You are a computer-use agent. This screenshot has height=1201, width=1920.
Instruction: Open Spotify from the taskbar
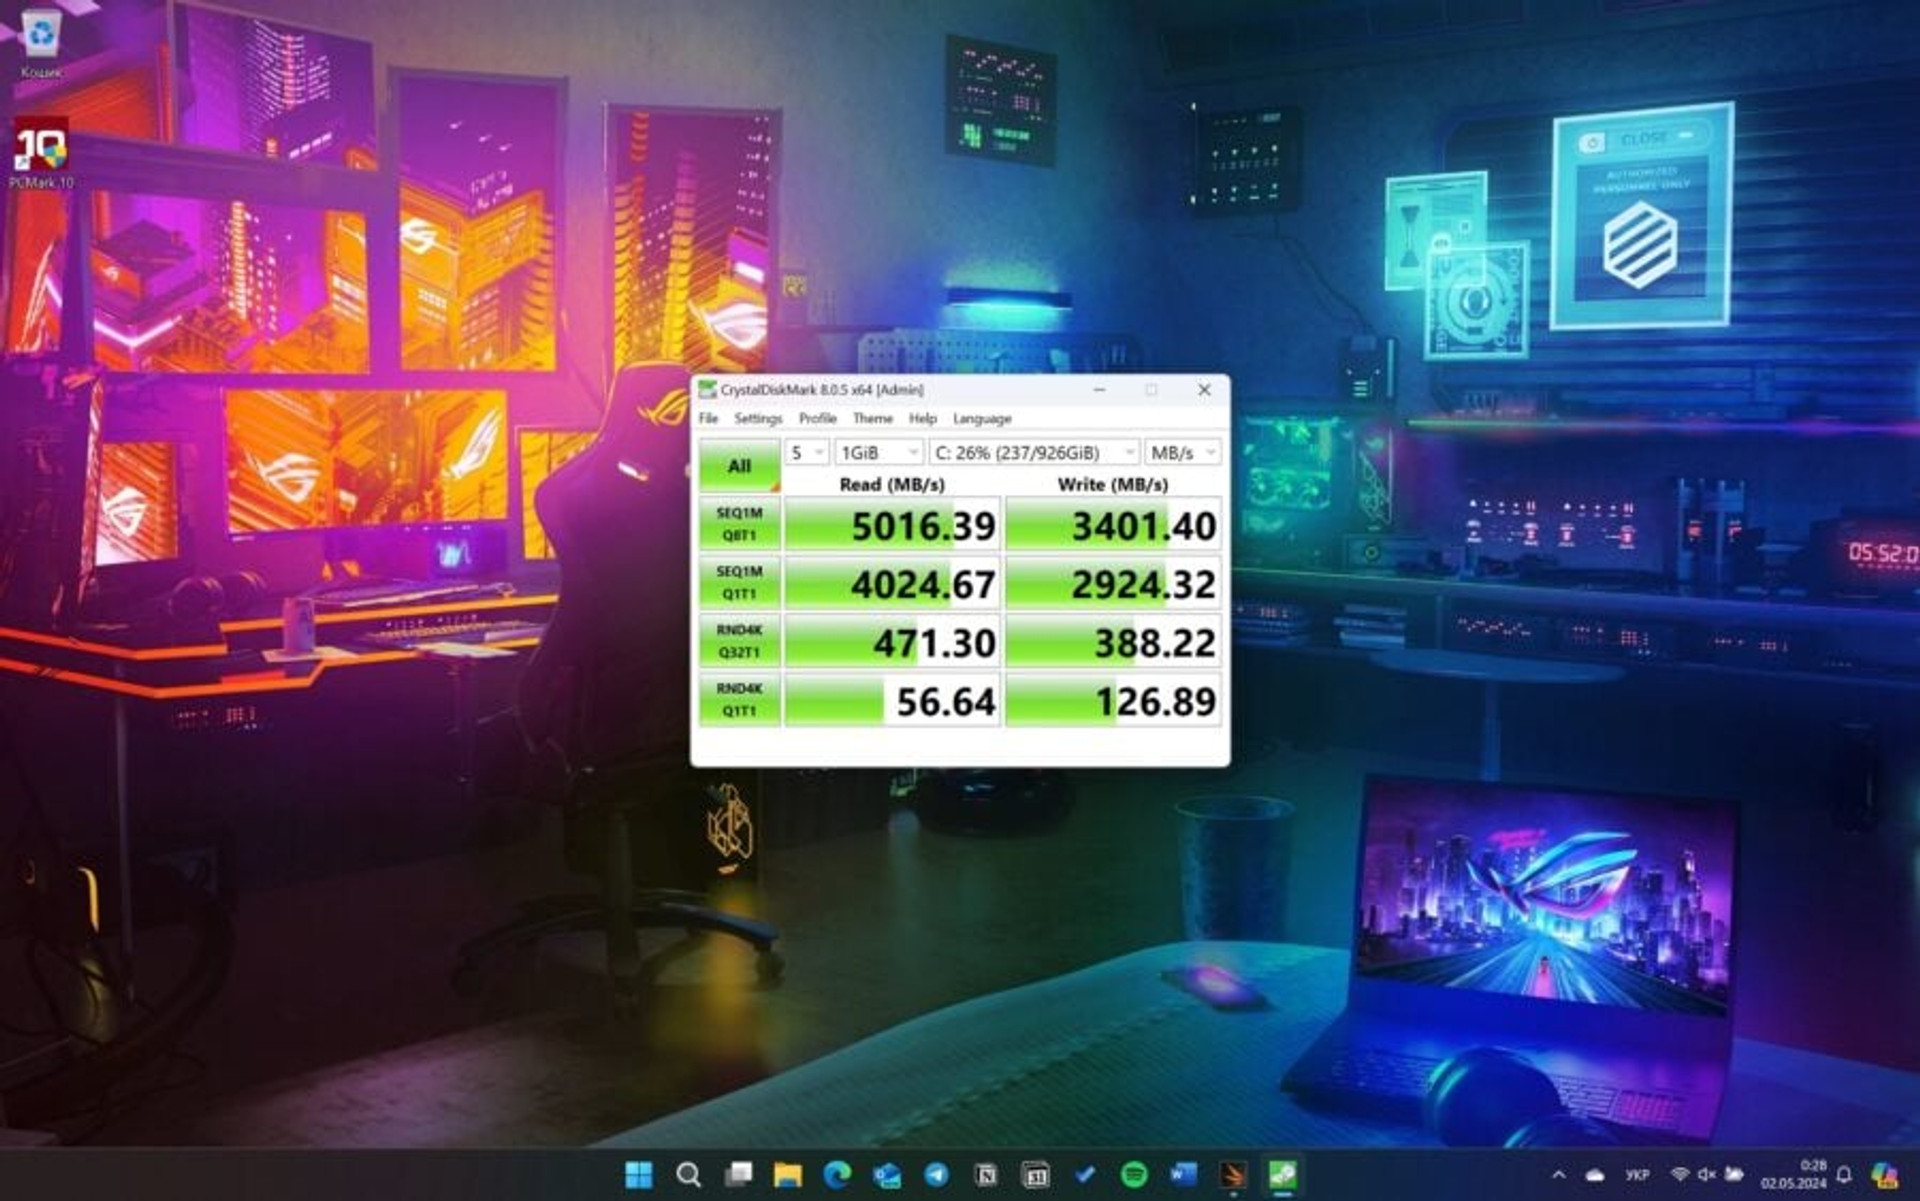[x=1134, y=1174]
